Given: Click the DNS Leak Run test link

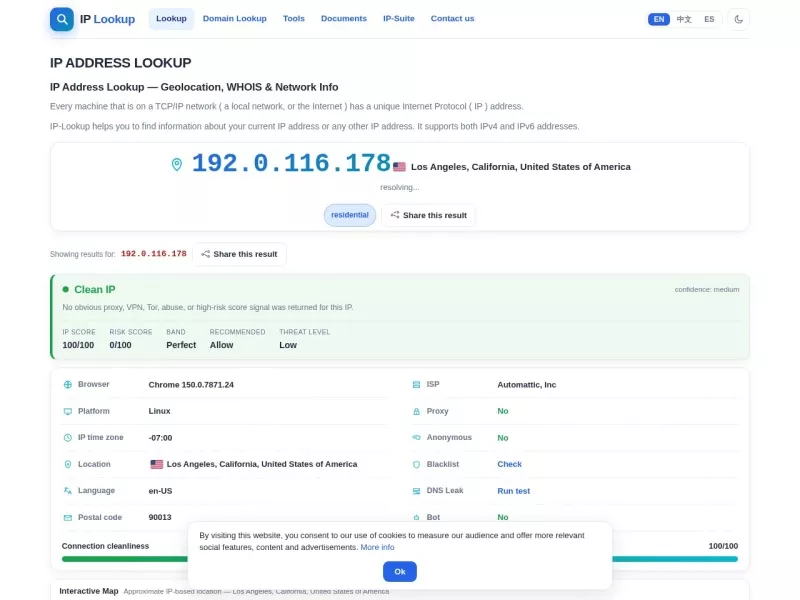Looking at the screenshot, I should (514, 491).
